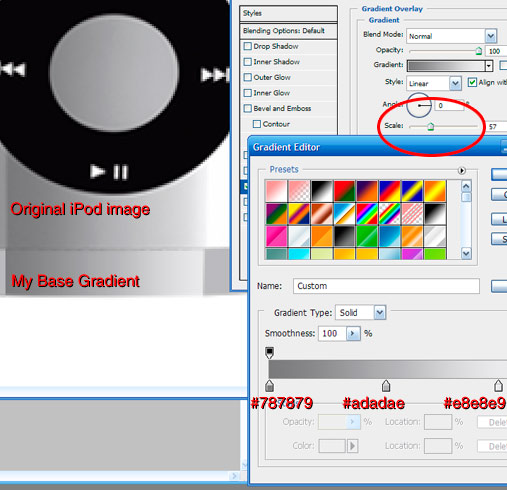Open the Styles section in Layer Style
The width and height of the screenshot is (507, 490).
click(288, 13)
